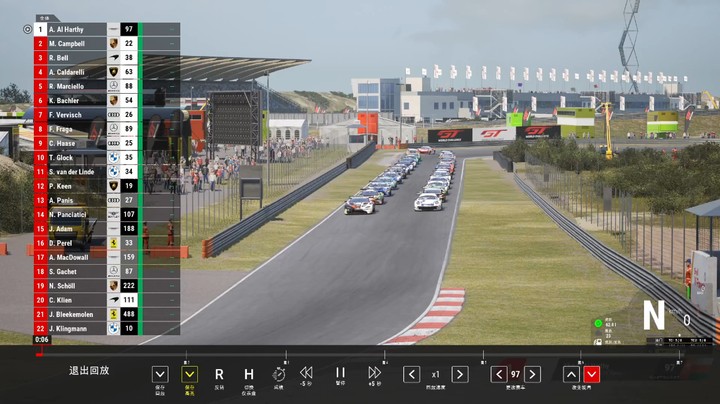Screen dimensions: 720x404
Task: Select driver N. Panciatici row
Action: (x=107, y=214)
